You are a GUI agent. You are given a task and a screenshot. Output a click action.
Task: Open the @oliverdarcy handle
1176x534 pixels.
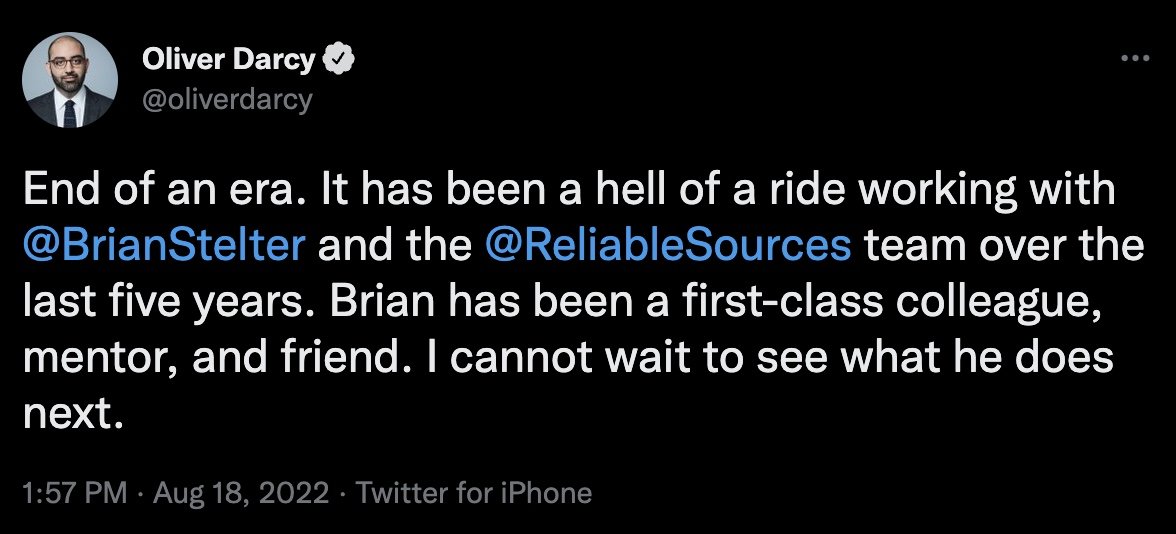pos(228,99)
